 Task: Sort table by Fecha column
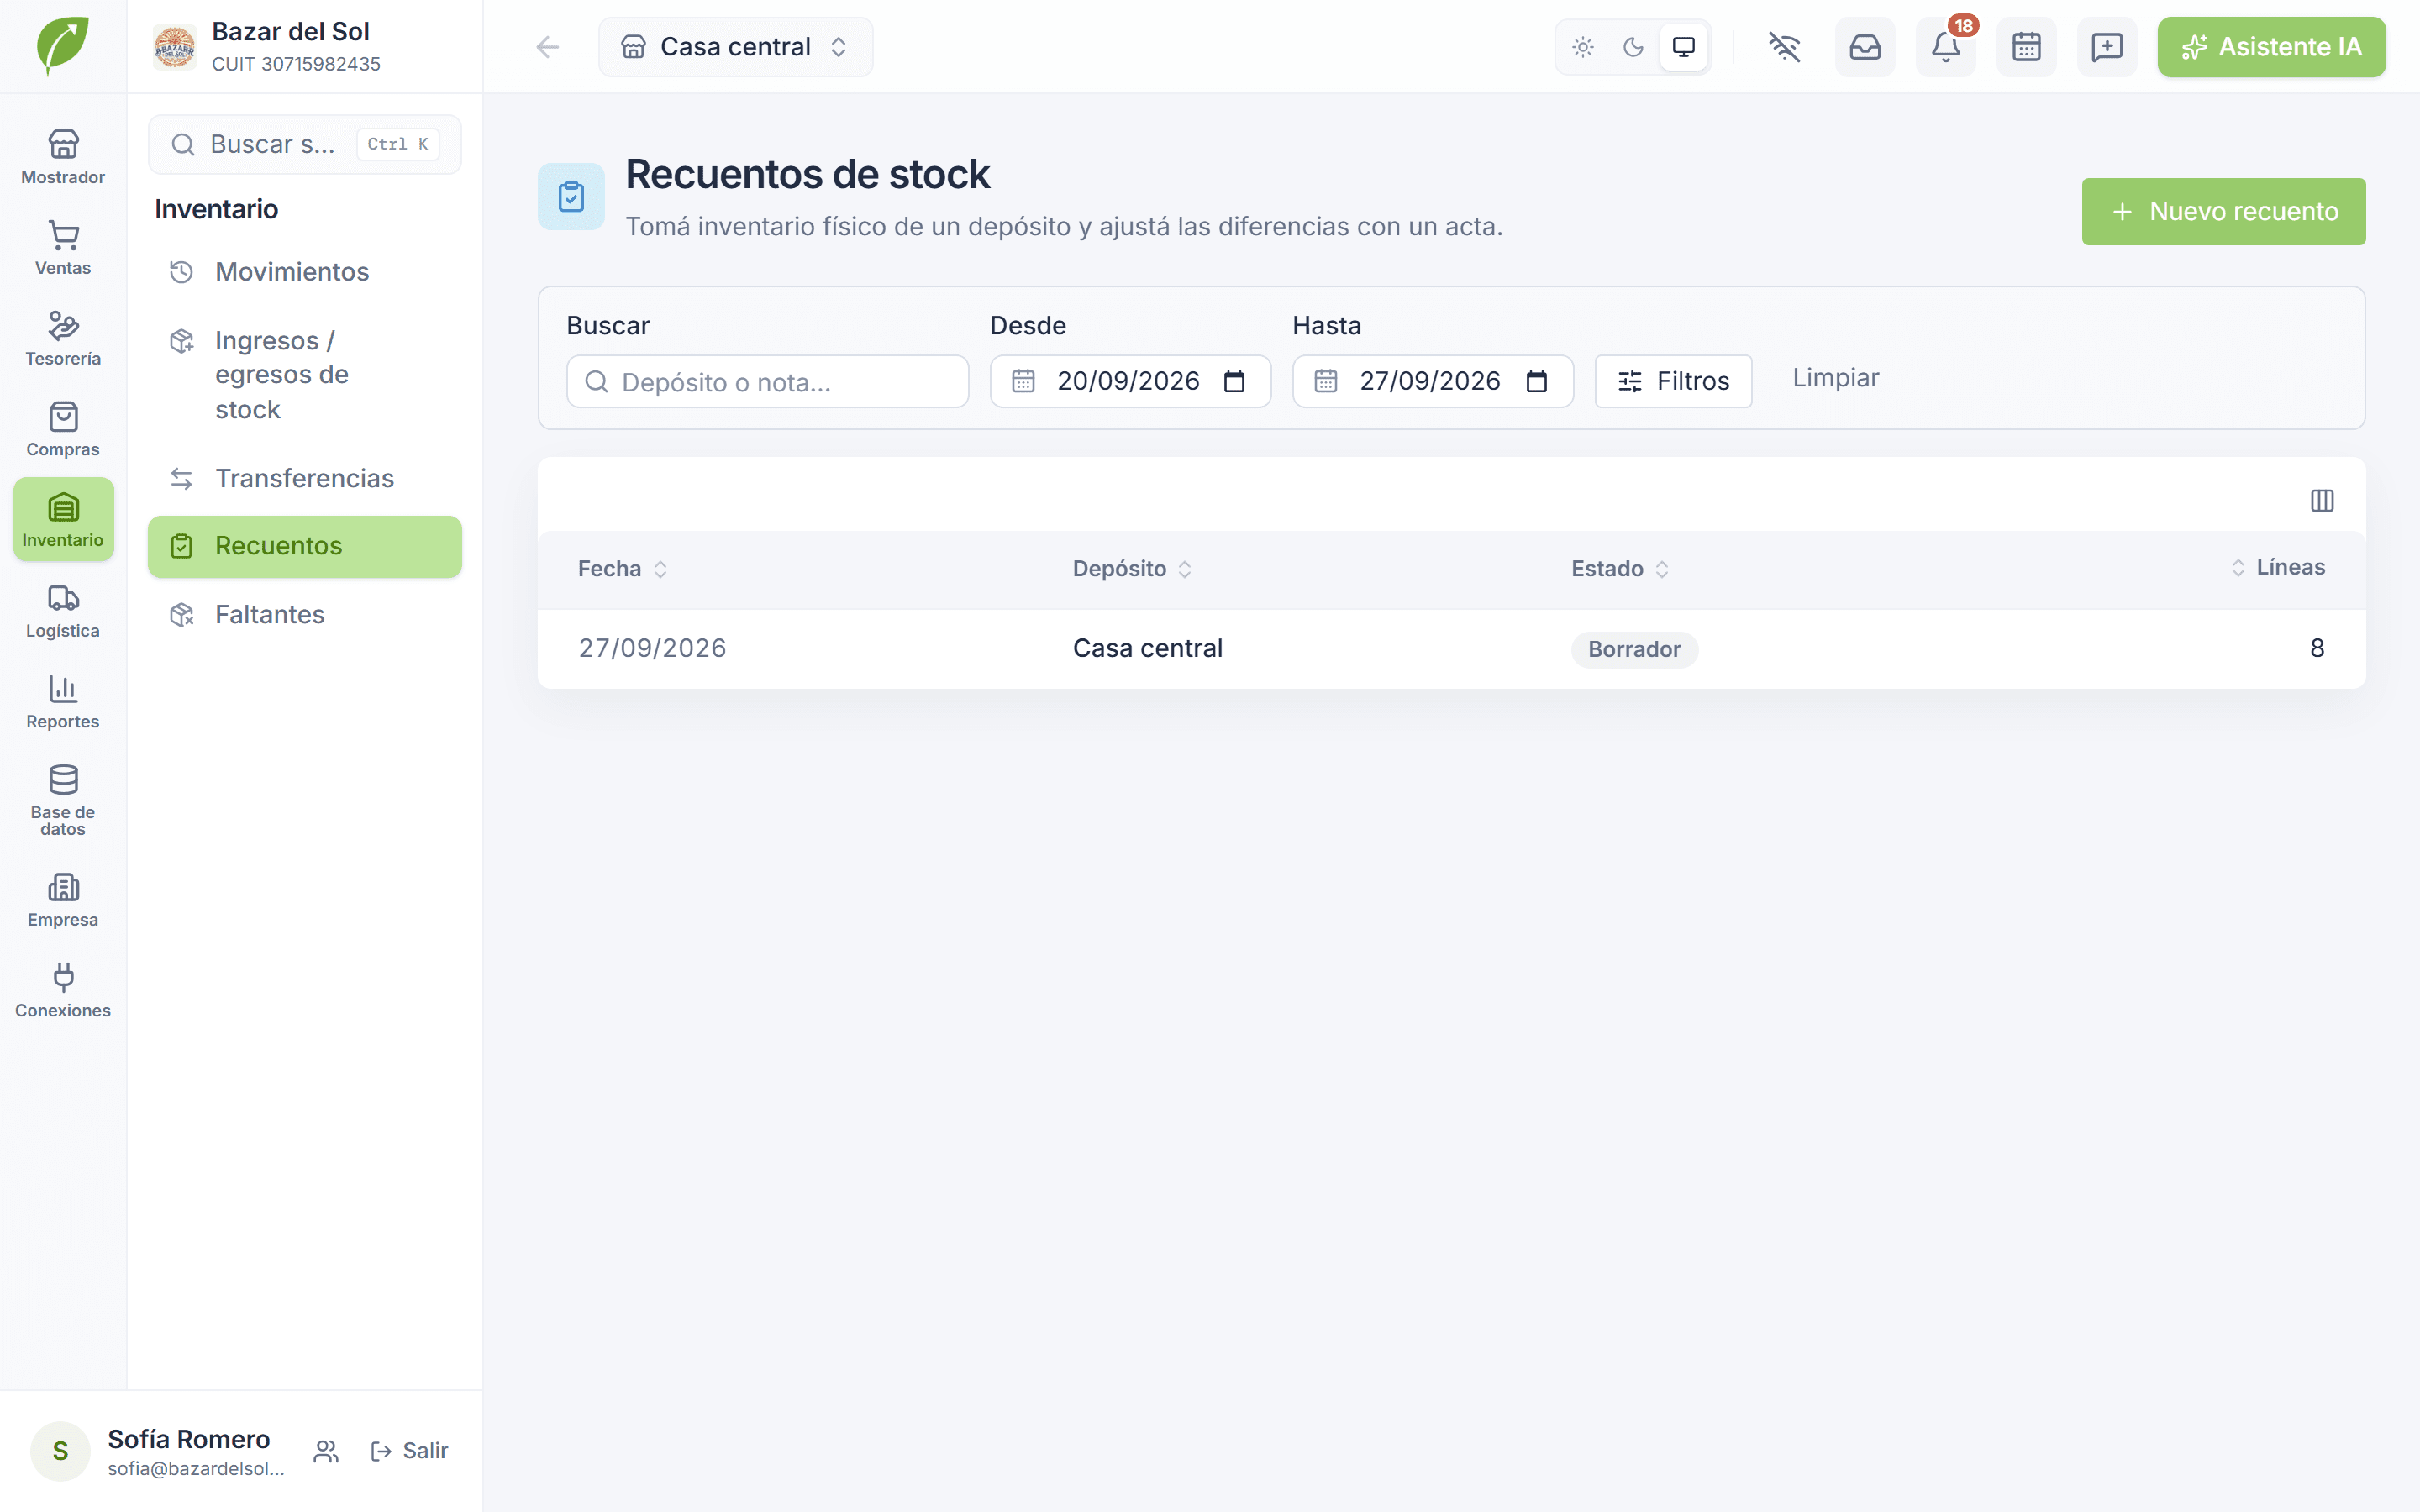[x=622, y=569]
